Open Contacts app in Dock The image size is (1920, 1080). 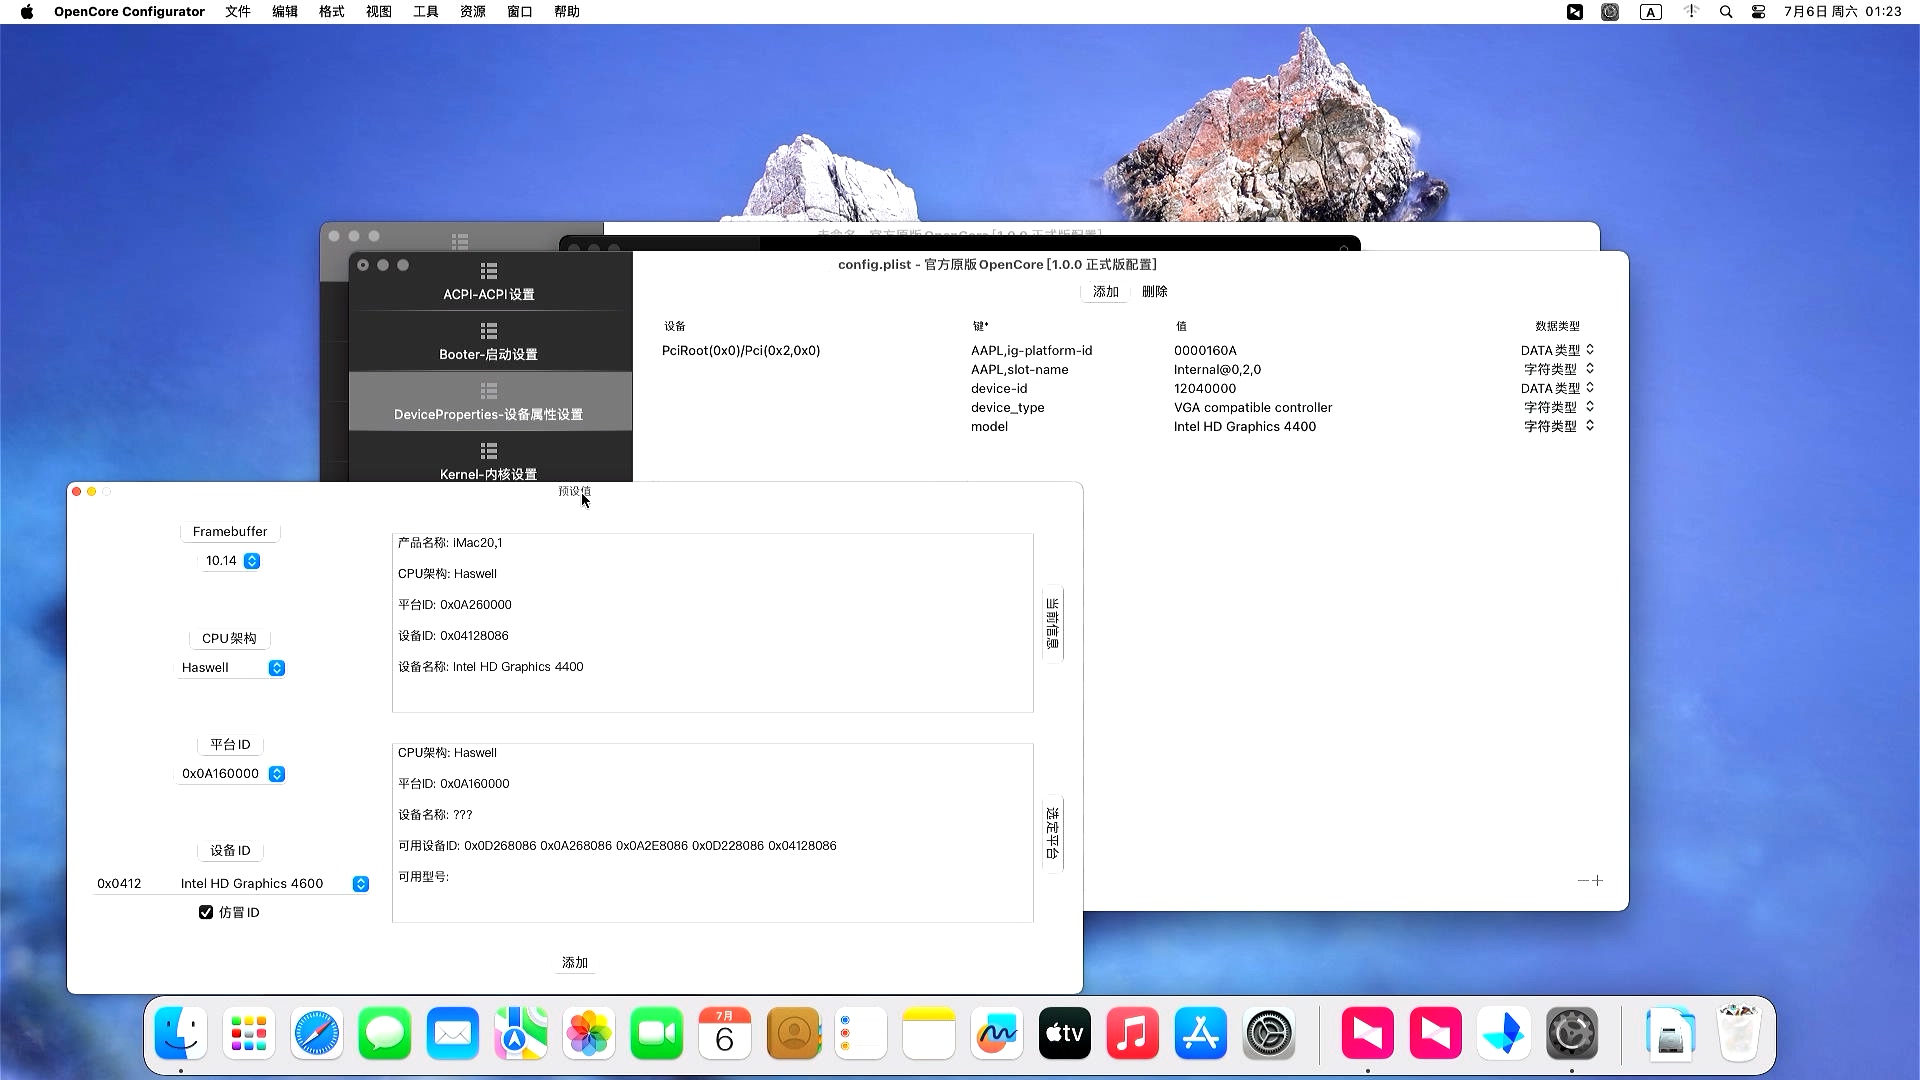point(793,1033)
